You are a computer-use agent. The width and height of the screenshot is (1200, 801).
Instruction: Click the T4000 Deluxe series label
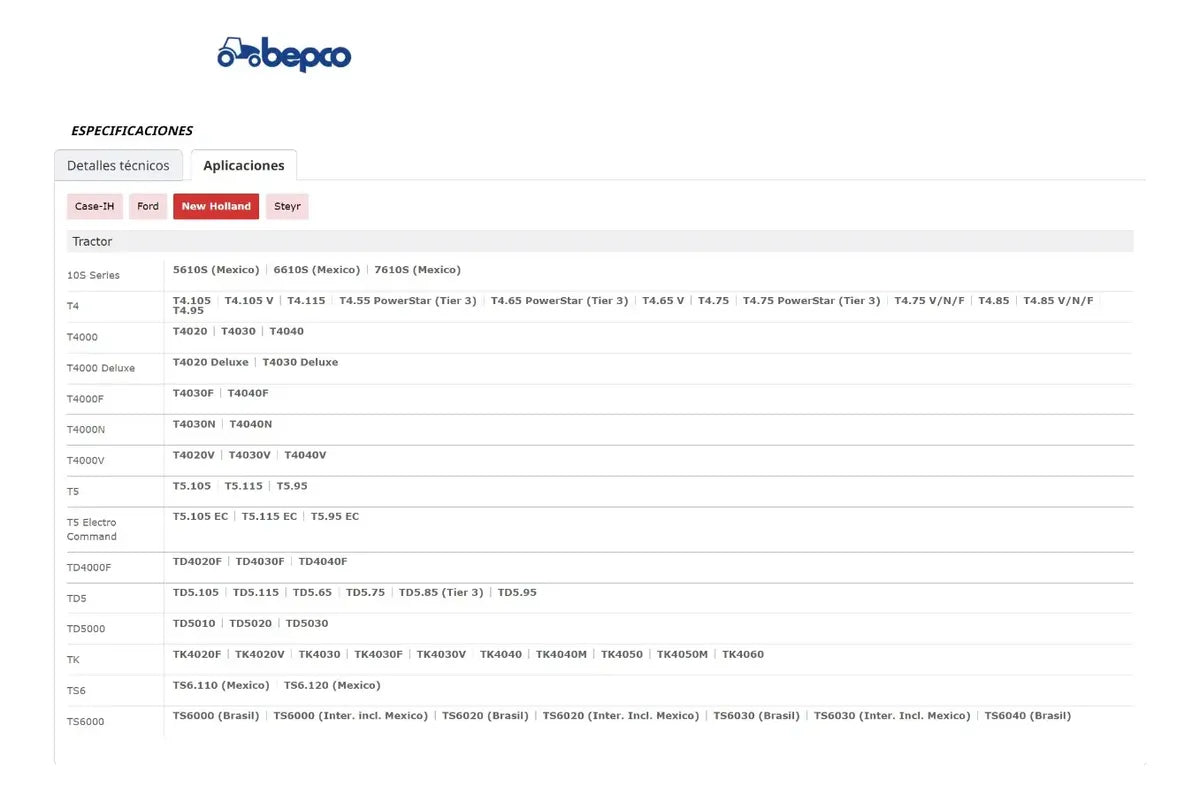[x=101, y=368]
